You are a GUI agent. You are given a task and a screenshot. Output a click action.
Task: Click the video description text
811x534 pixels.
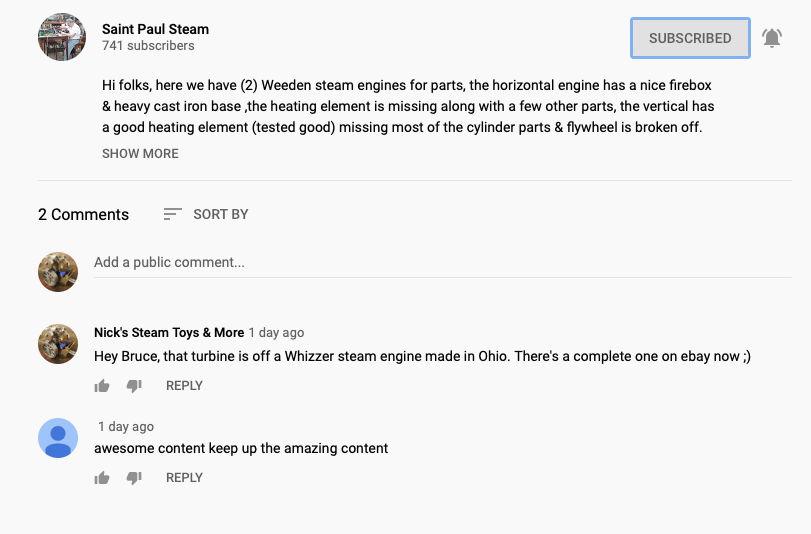click(x=407, y=107)
